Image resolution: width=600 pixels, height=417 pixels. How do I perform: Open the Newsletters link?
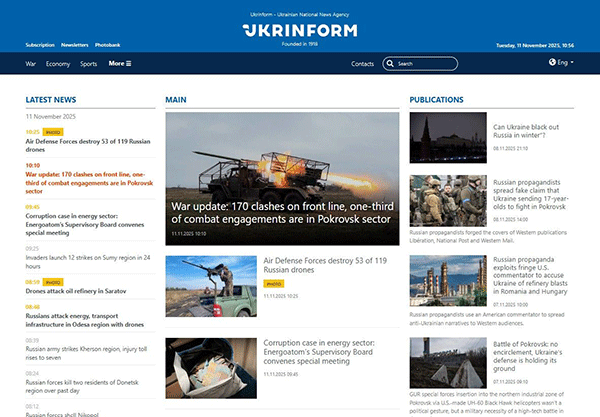coord(75,45)
